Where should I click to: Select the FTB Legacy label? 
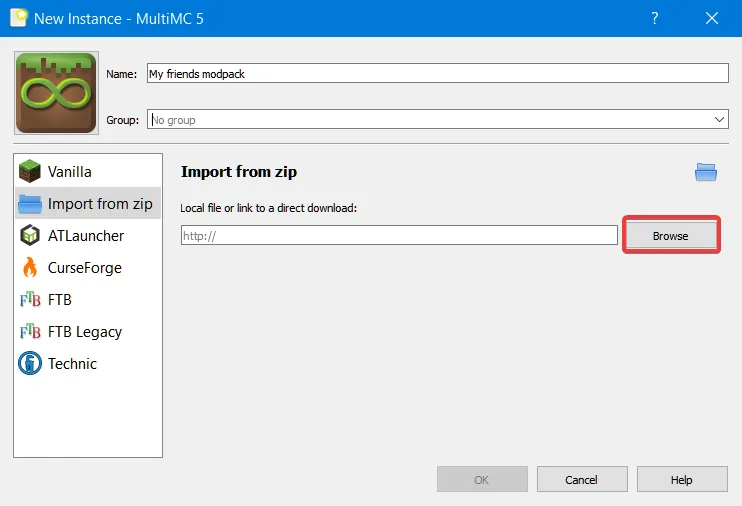click(x=85, y=332)
